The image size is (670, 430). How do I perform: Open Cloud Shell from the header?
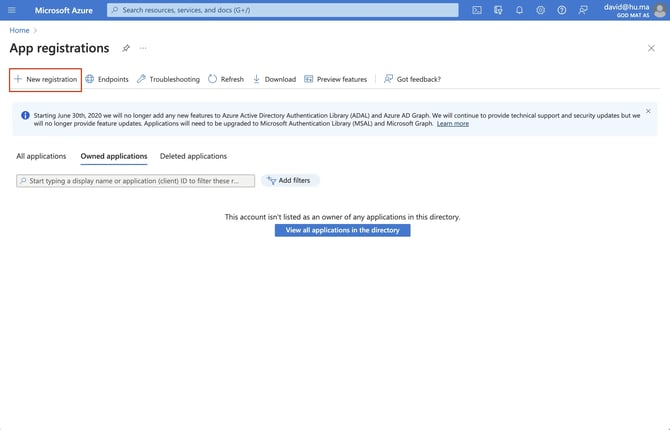[x=477, y=10]
